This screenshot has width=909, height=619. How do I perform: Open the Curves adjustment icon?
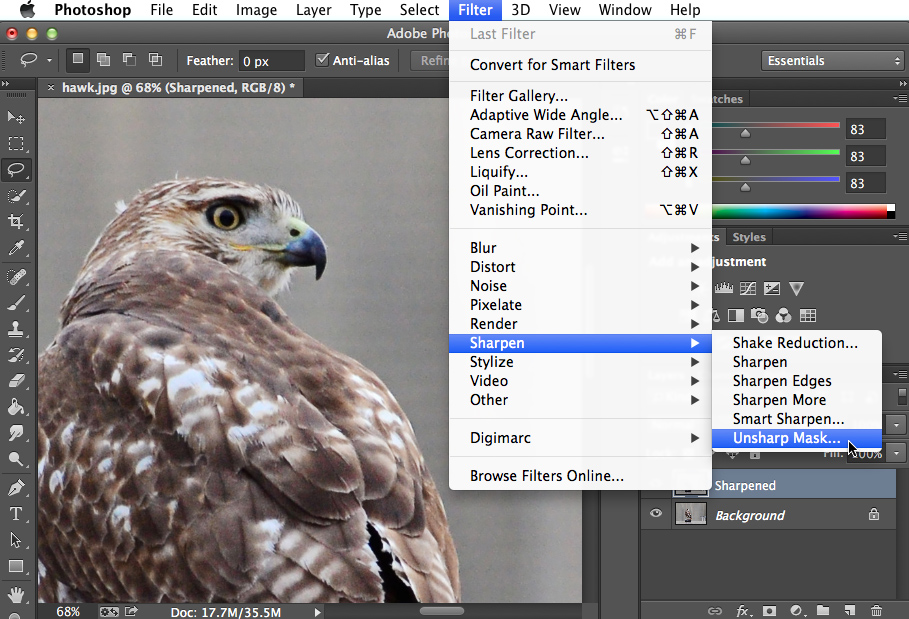pyautogui.click(x=748, y=288)
